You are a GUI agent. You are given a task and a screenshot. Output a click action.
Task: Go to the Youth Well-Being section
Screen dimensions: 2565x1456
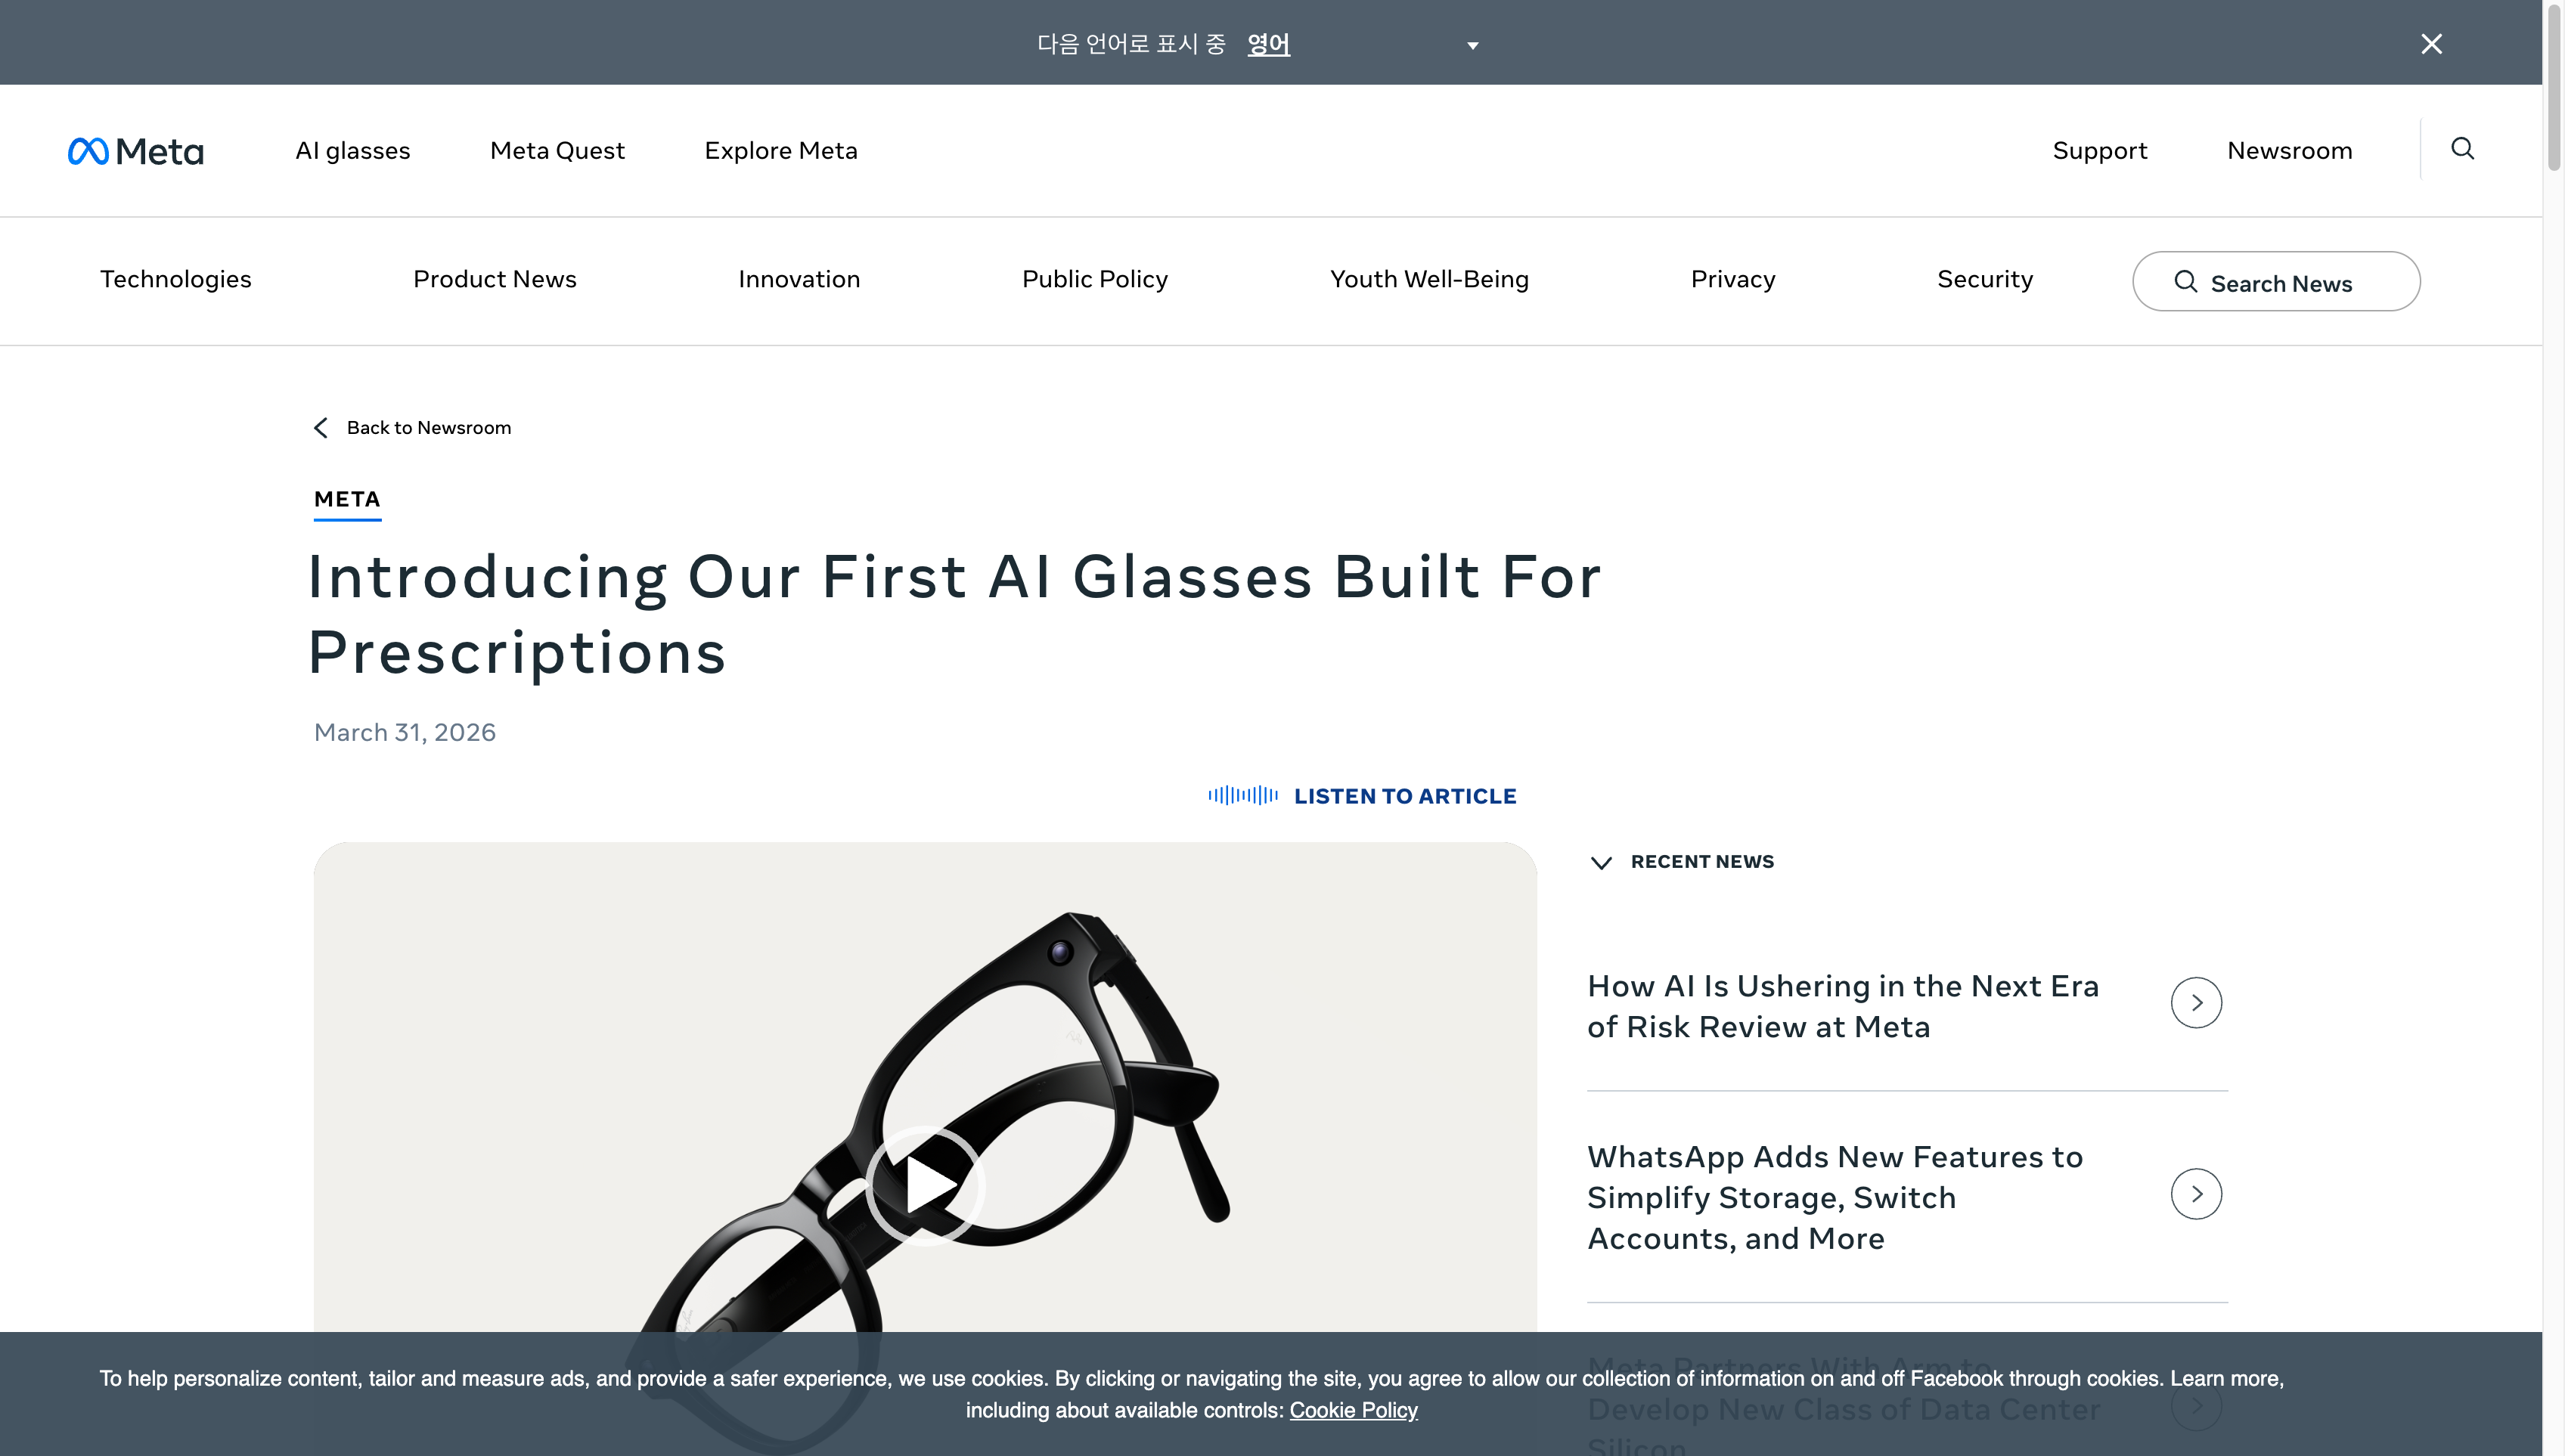pos(1429,279)
